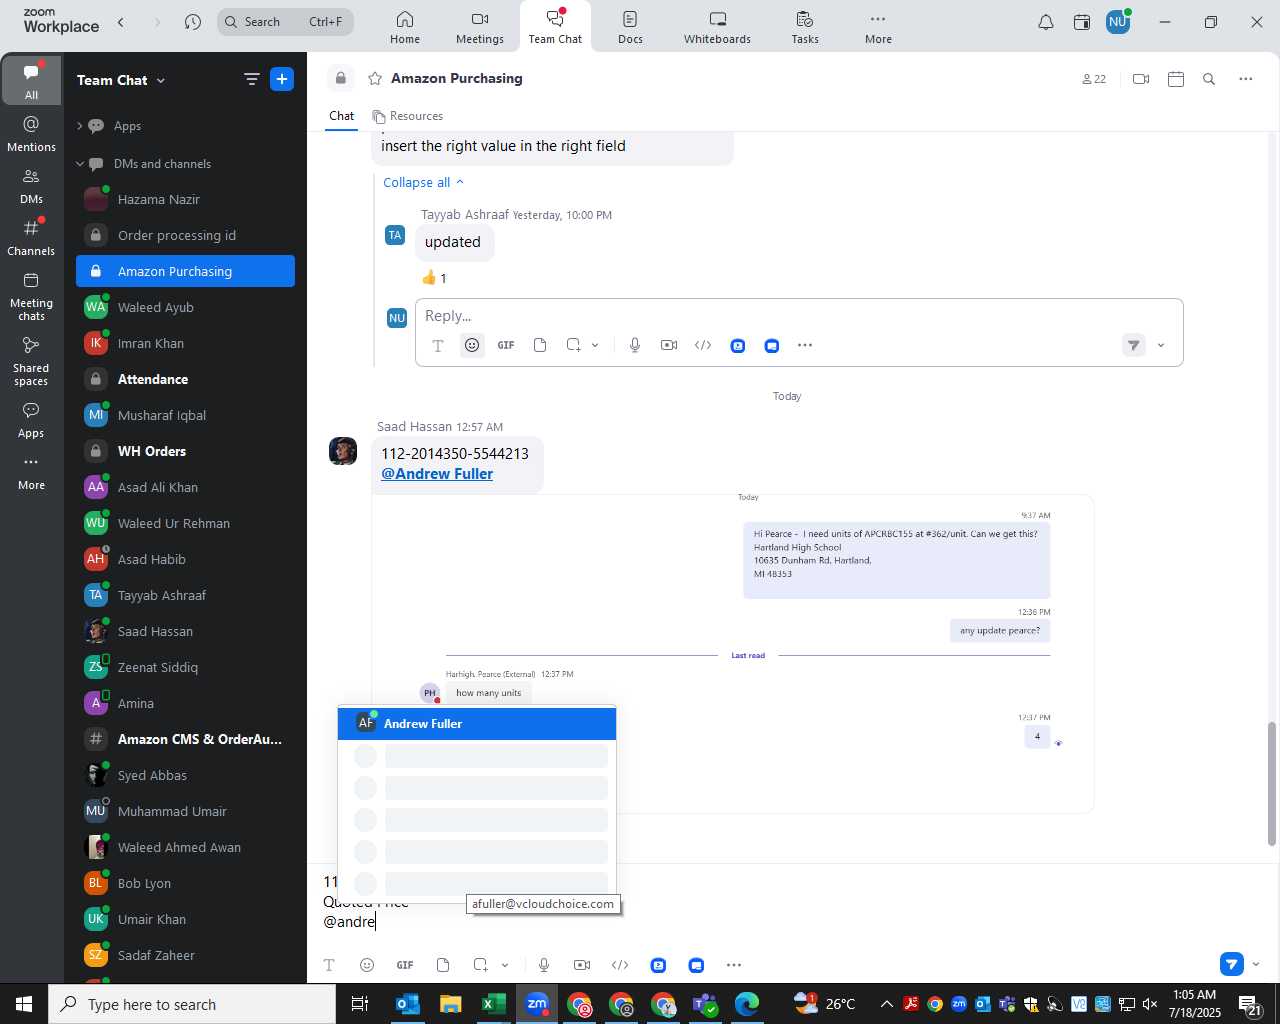
Task: Open Team Chat header dropdown
Action: pyautogui.click(x=161, y=80)
